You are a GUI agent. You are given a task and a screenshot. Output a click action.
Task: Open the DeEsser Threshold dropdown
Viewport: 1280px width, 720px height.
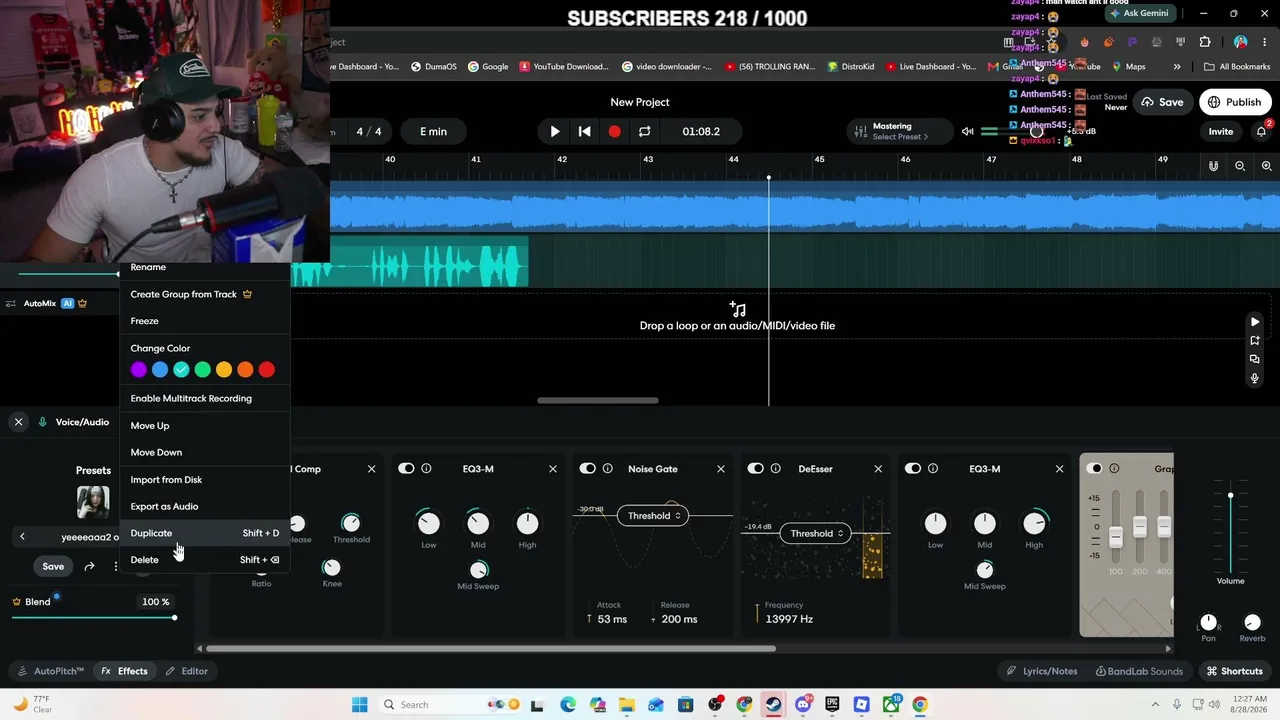[816, 534]
